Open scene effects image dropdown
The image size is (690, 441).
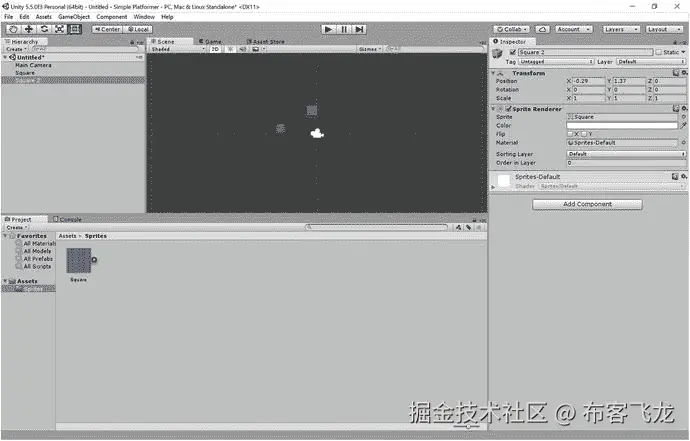(258, 49)
